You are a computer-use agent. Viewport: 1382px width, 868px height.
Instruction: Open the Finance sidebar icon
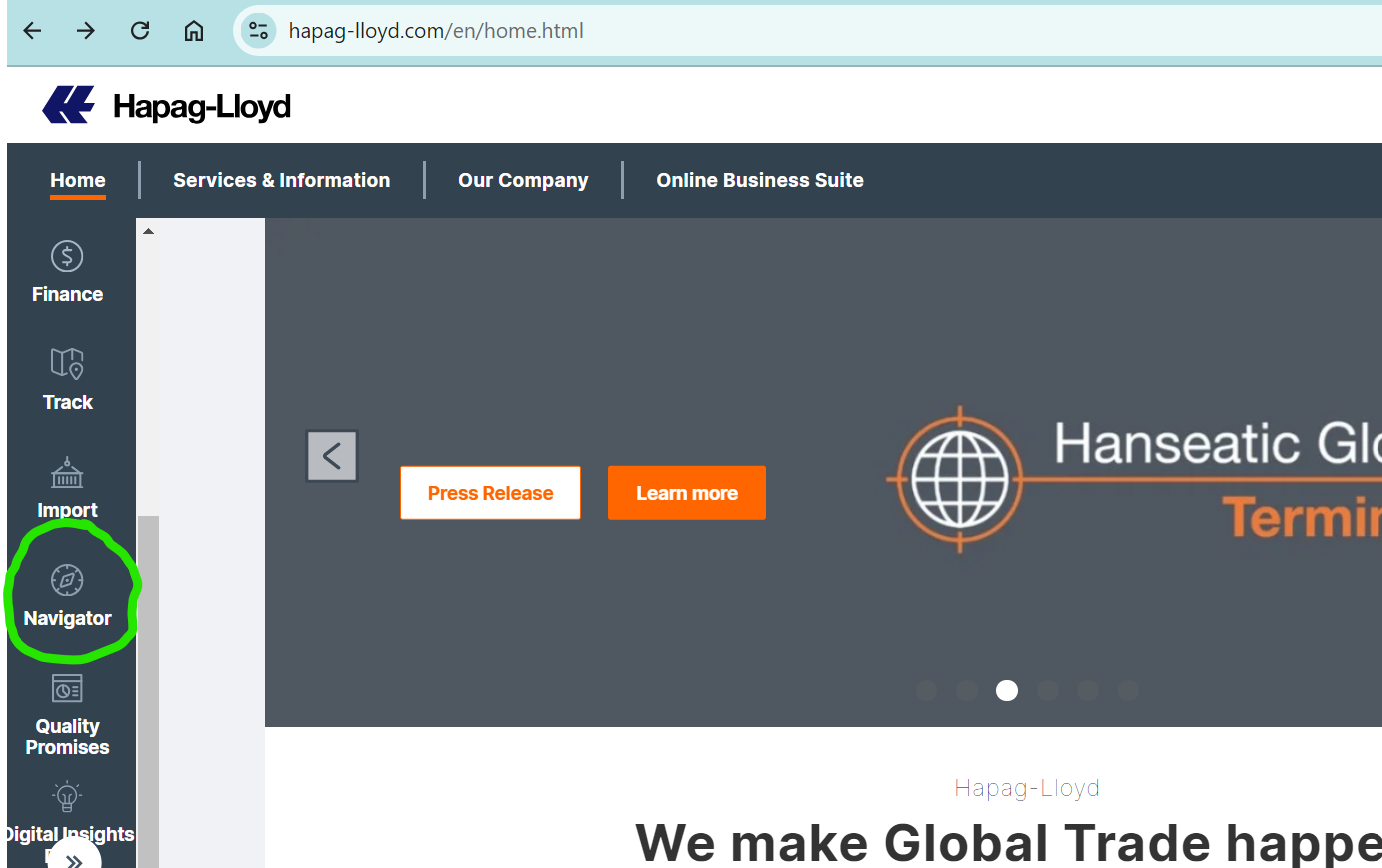coord(67,257)
